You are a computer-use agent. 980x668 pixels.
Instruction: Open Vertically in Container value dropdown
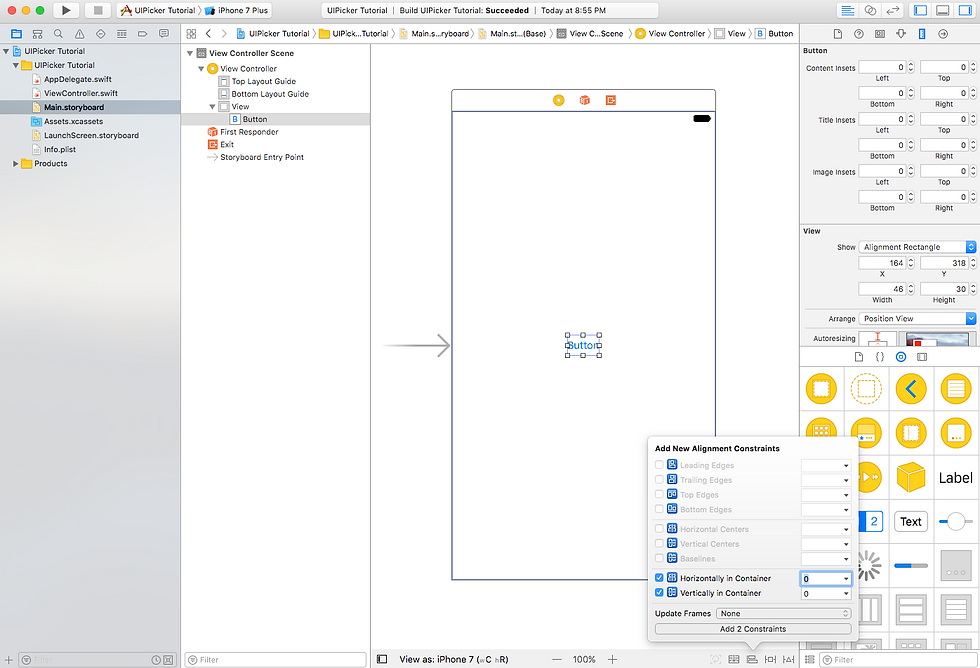[846, 594]
